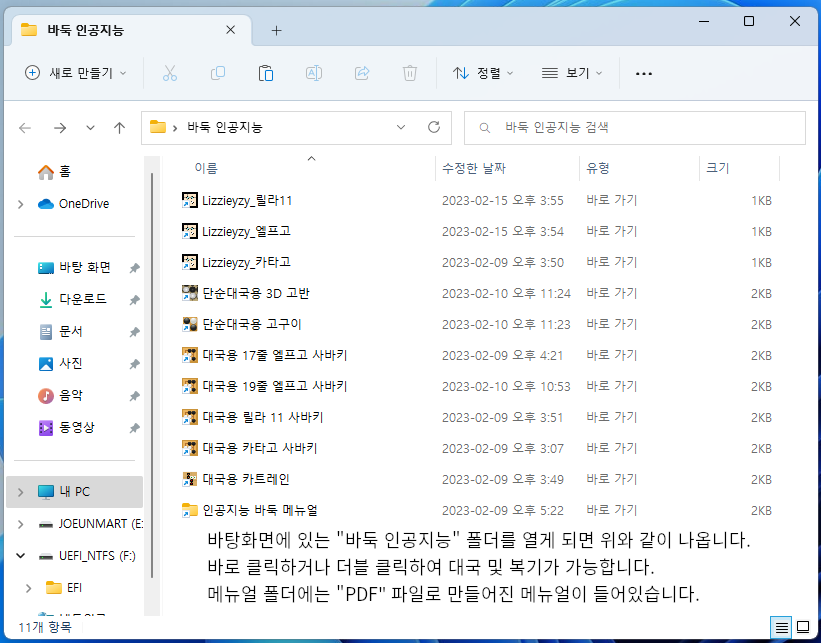This screenshot has height=643, width=821.
Task: Expand the JOEUNMART drive node
Action: [x=20, y=524]
